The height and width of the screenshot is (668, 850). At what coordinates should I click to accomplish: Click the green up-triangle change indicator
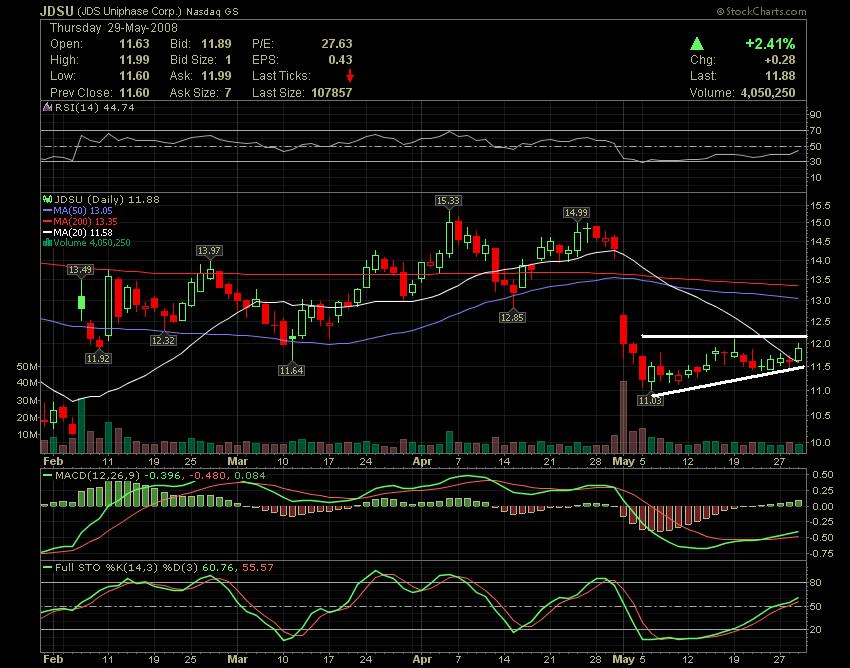[x=697, y=44]
